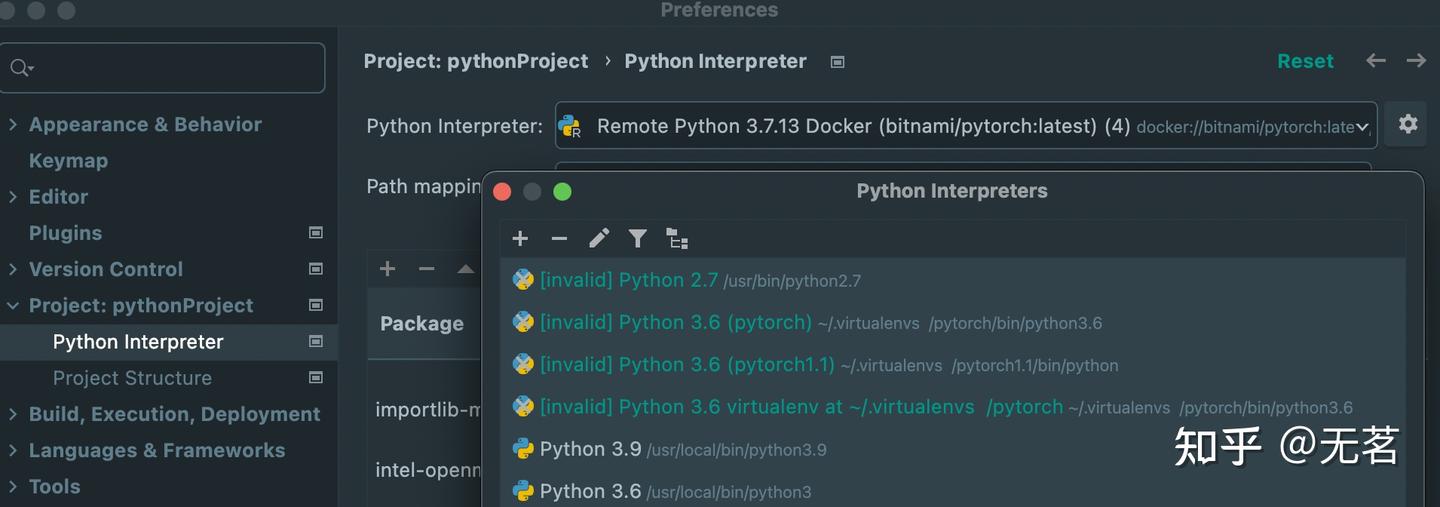Select the Python 3.9 /usr/local/bin/python3.9 interpreter
The height and width of the screenshot is (507, 1440).
pos(952,449)
